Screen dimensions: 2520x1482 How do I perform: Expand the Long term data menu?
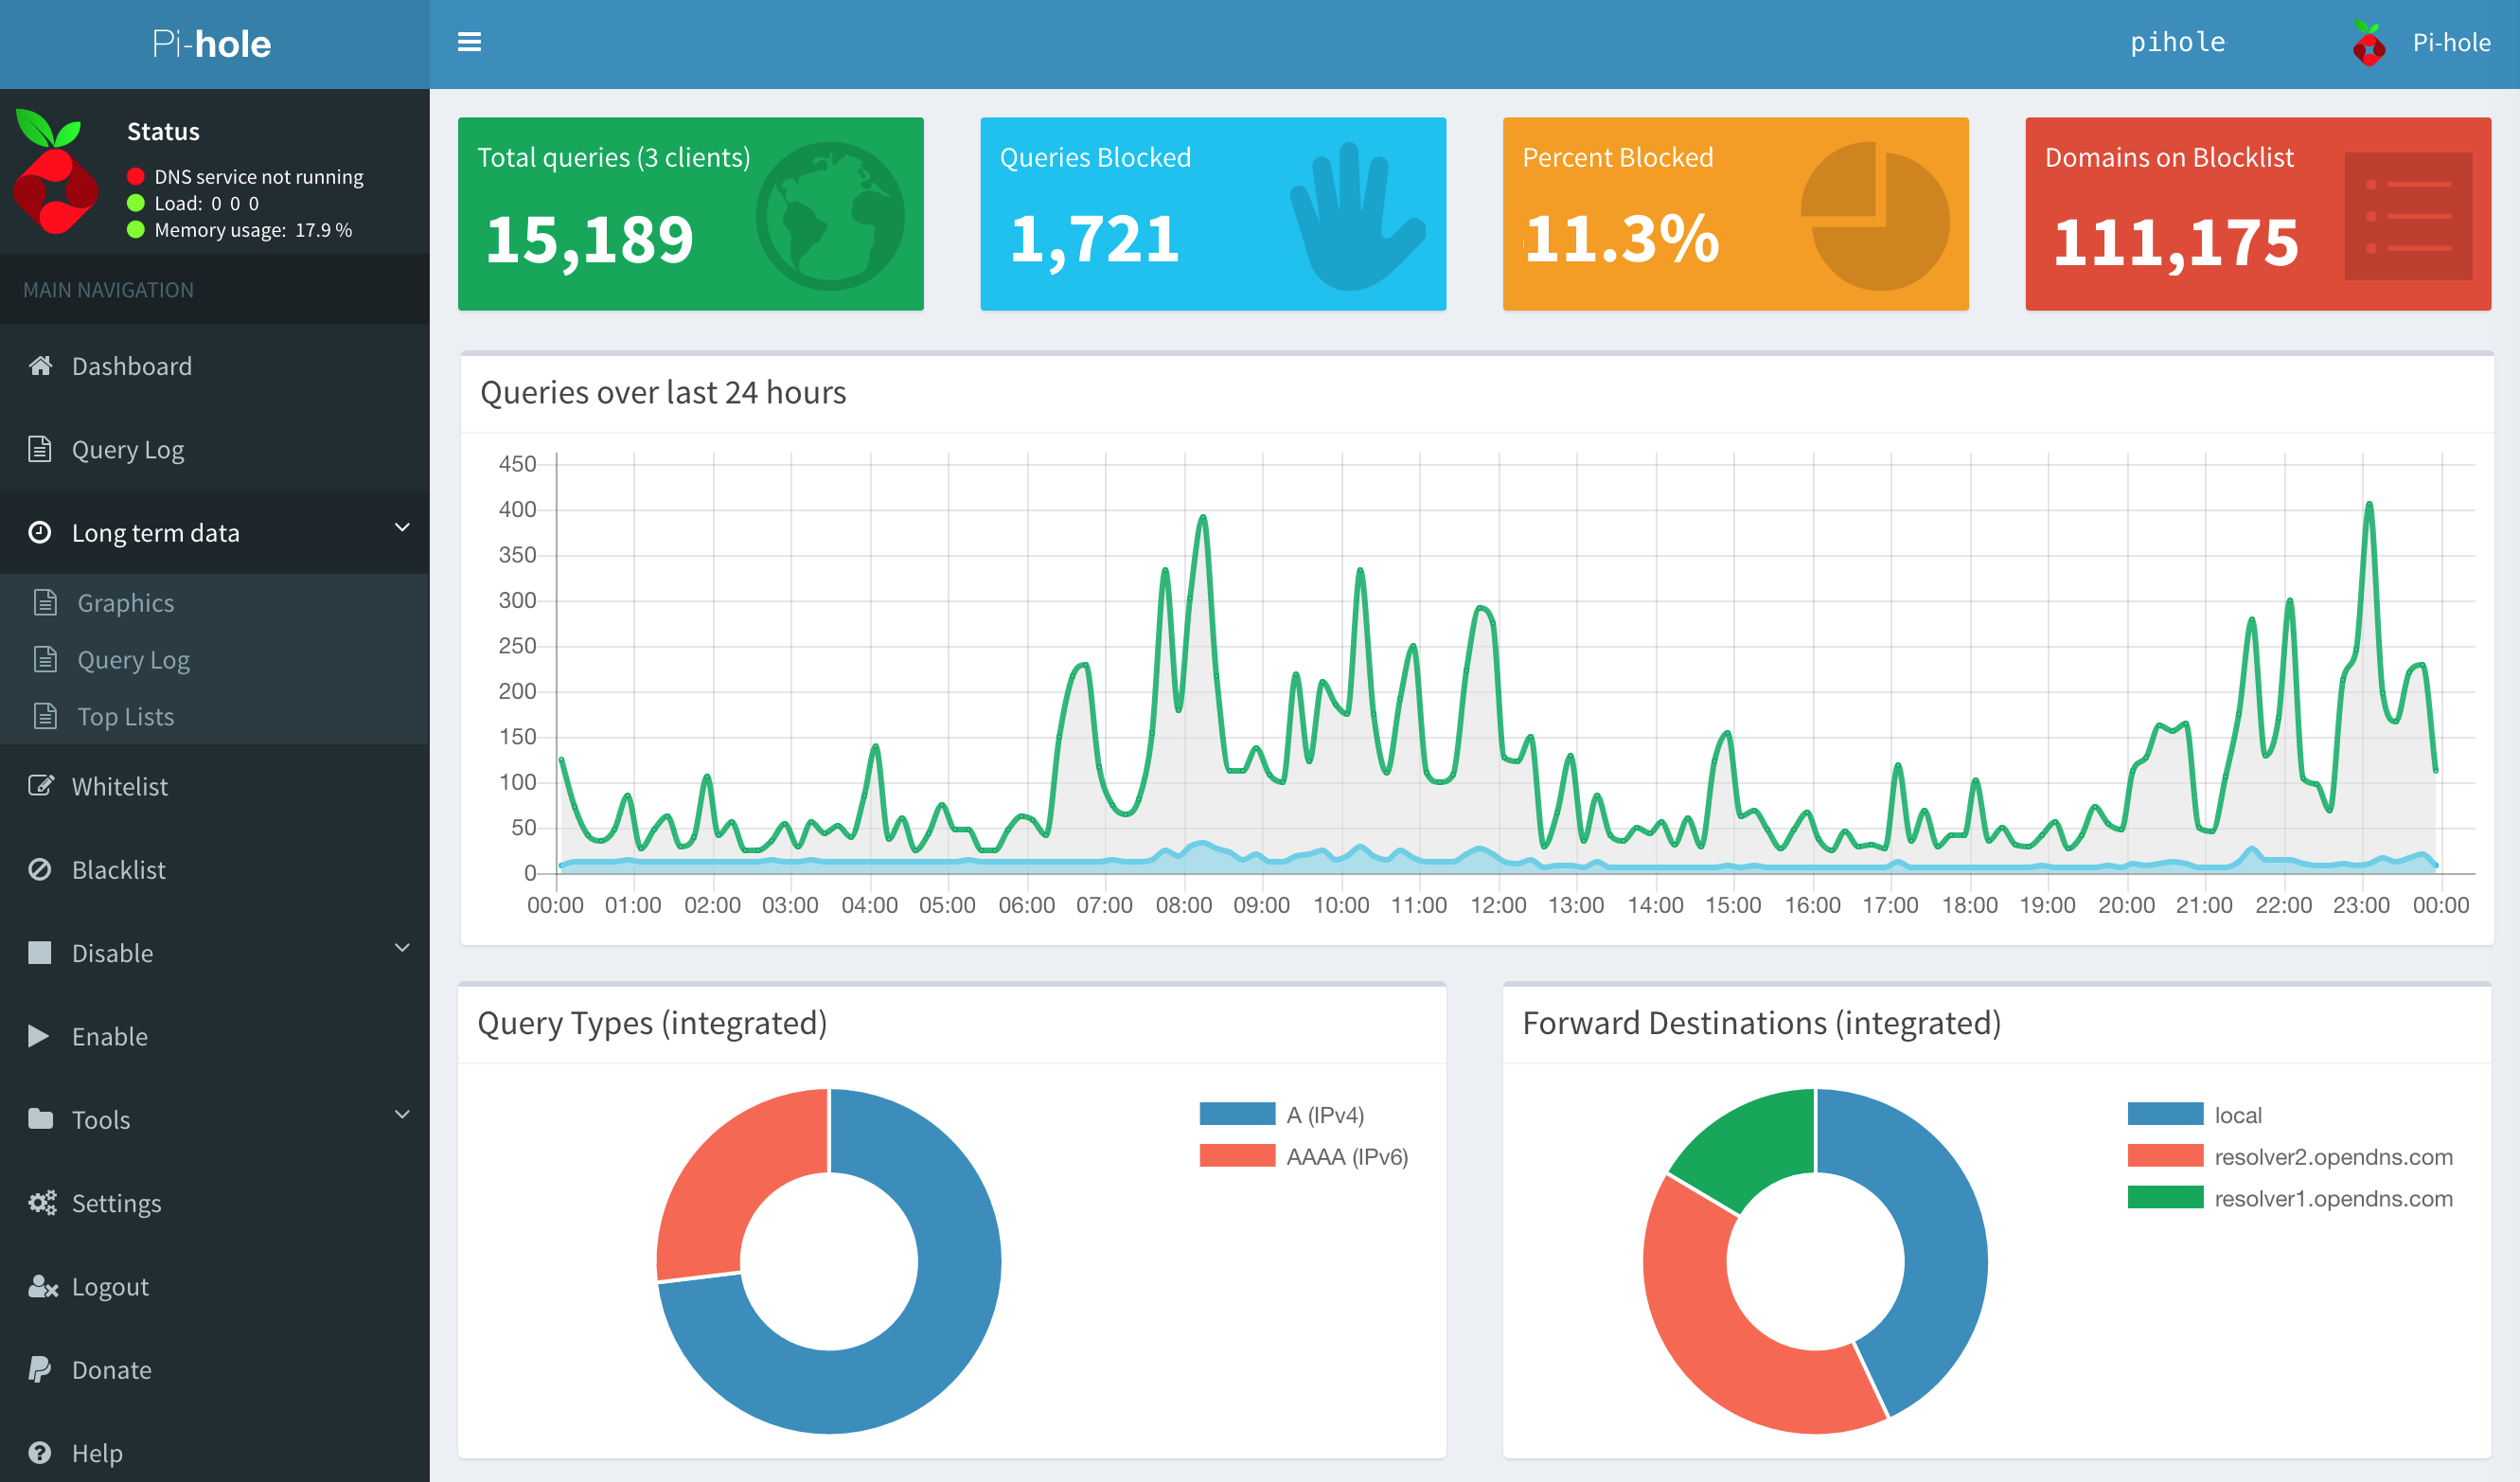tap(212, 531)
